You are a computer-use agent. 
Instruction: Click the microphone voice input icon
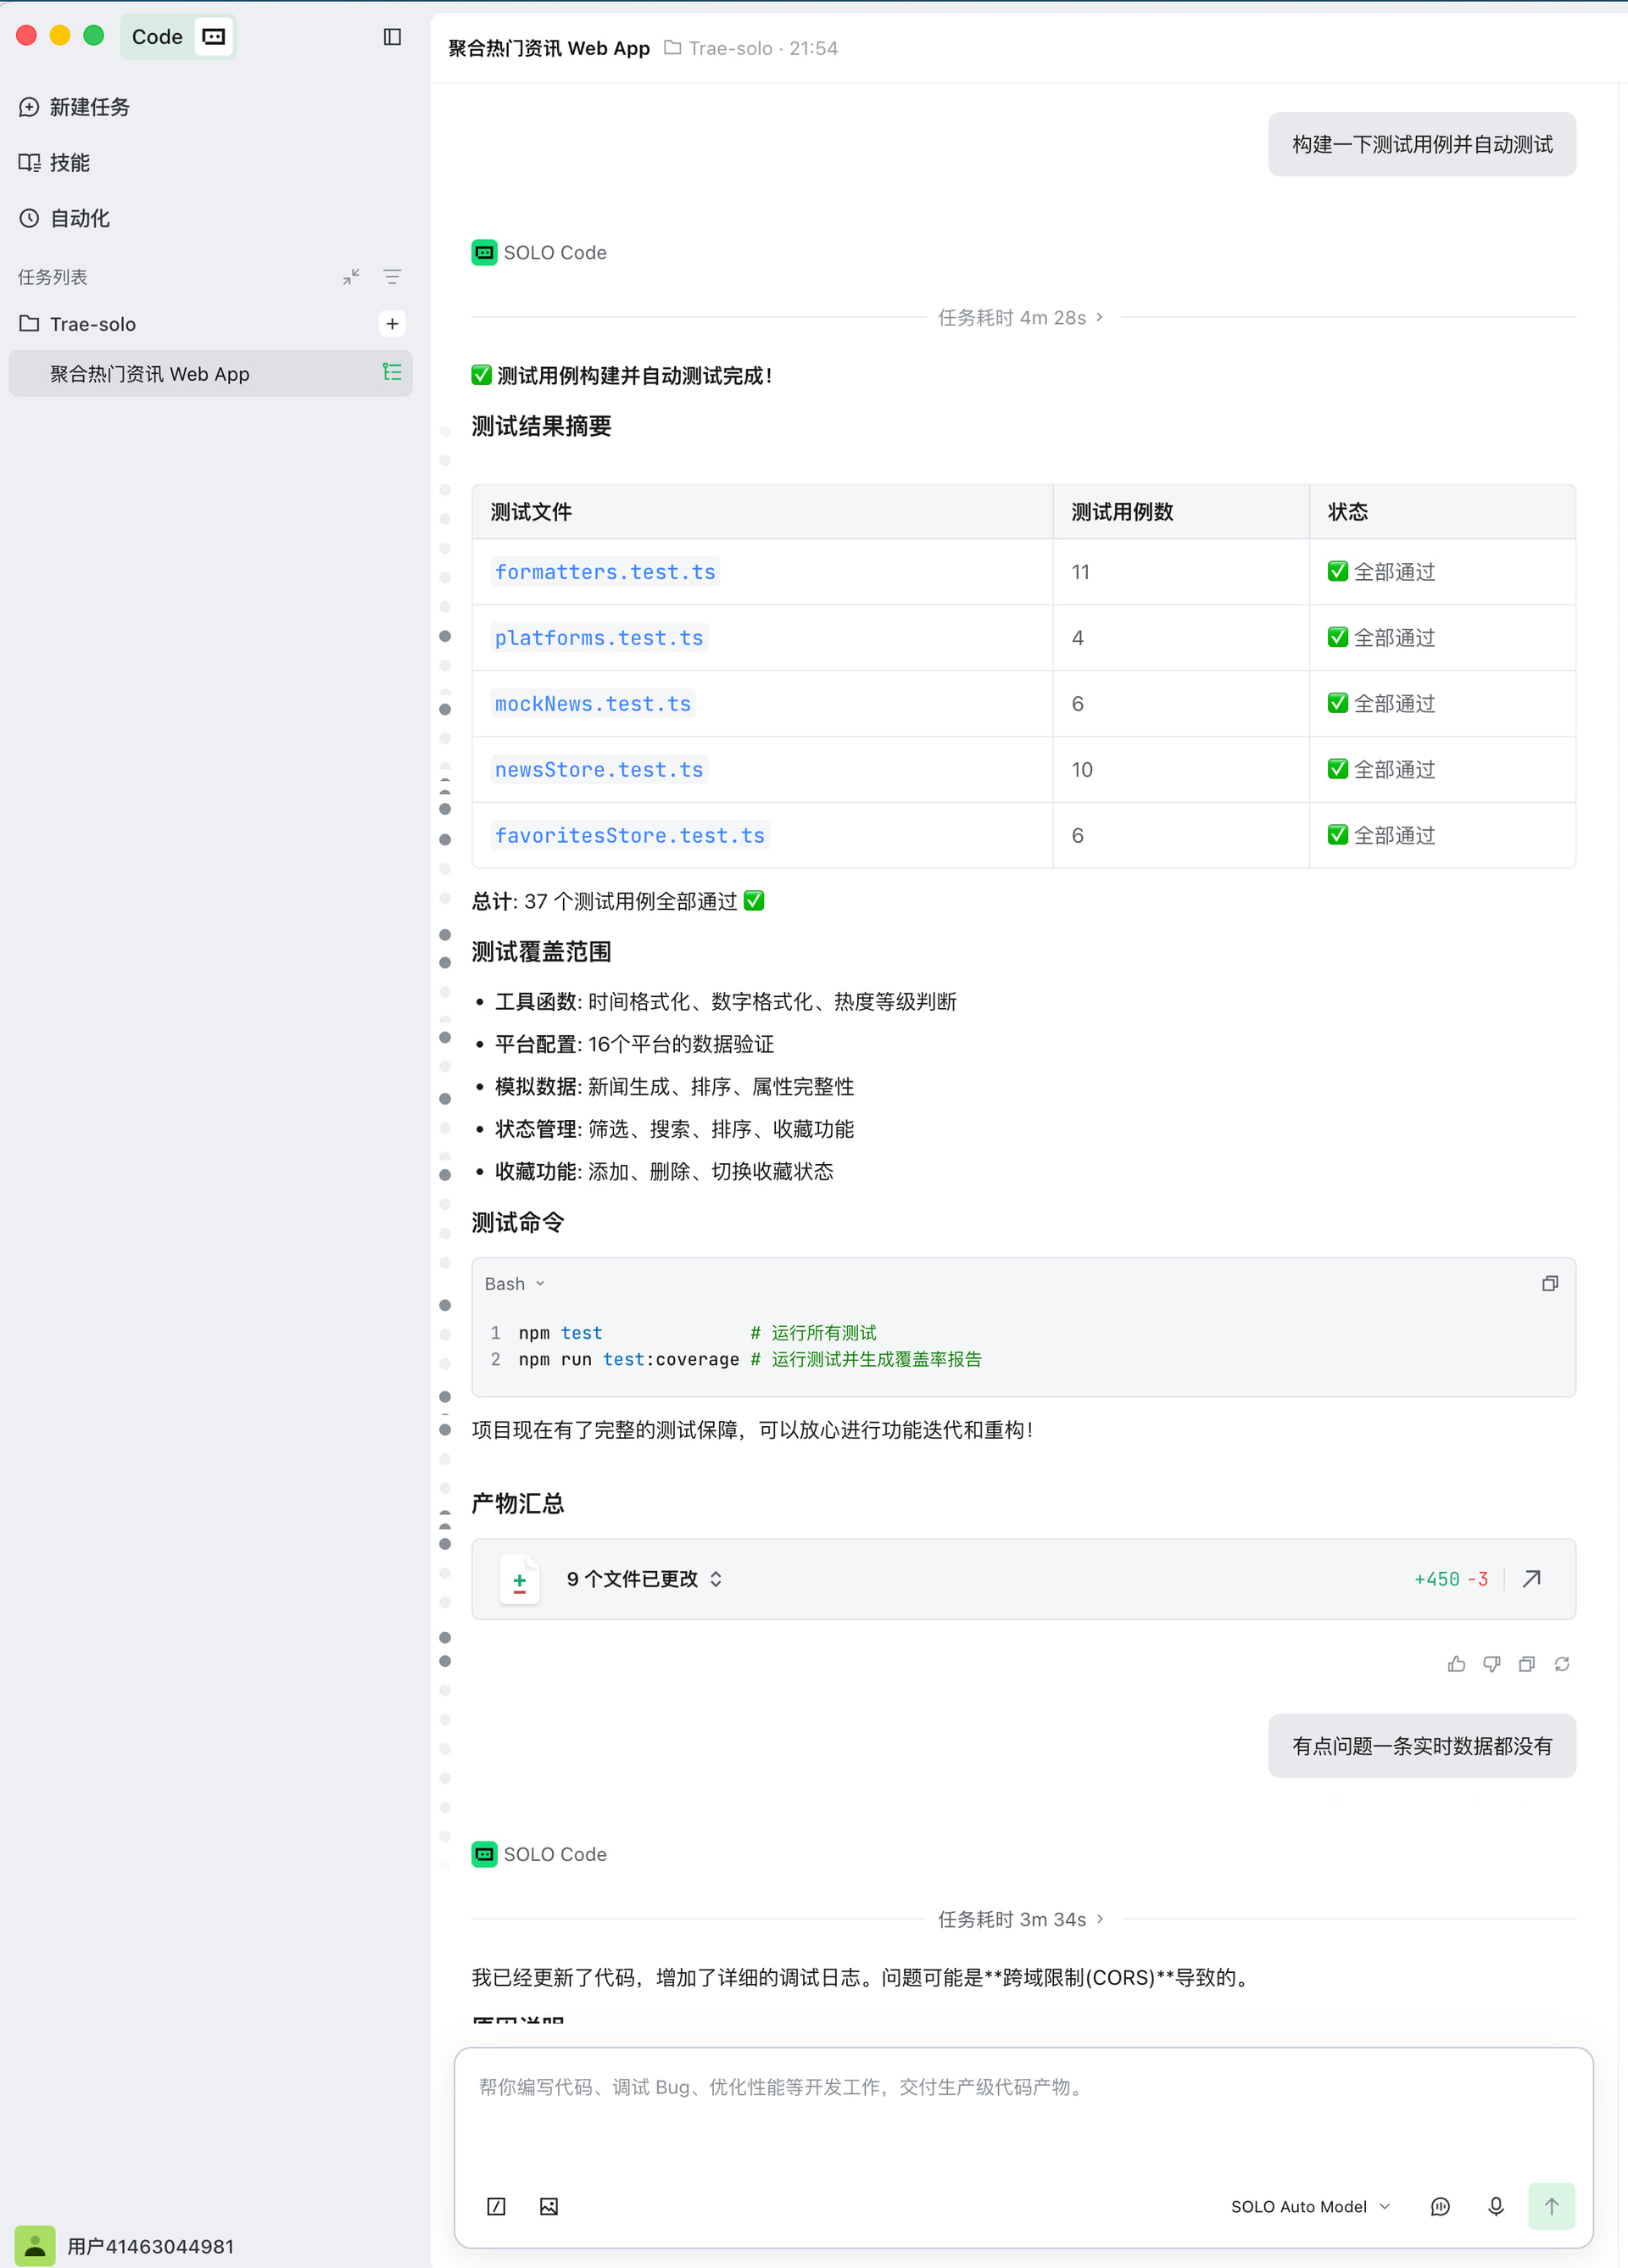point(1495,2206)
